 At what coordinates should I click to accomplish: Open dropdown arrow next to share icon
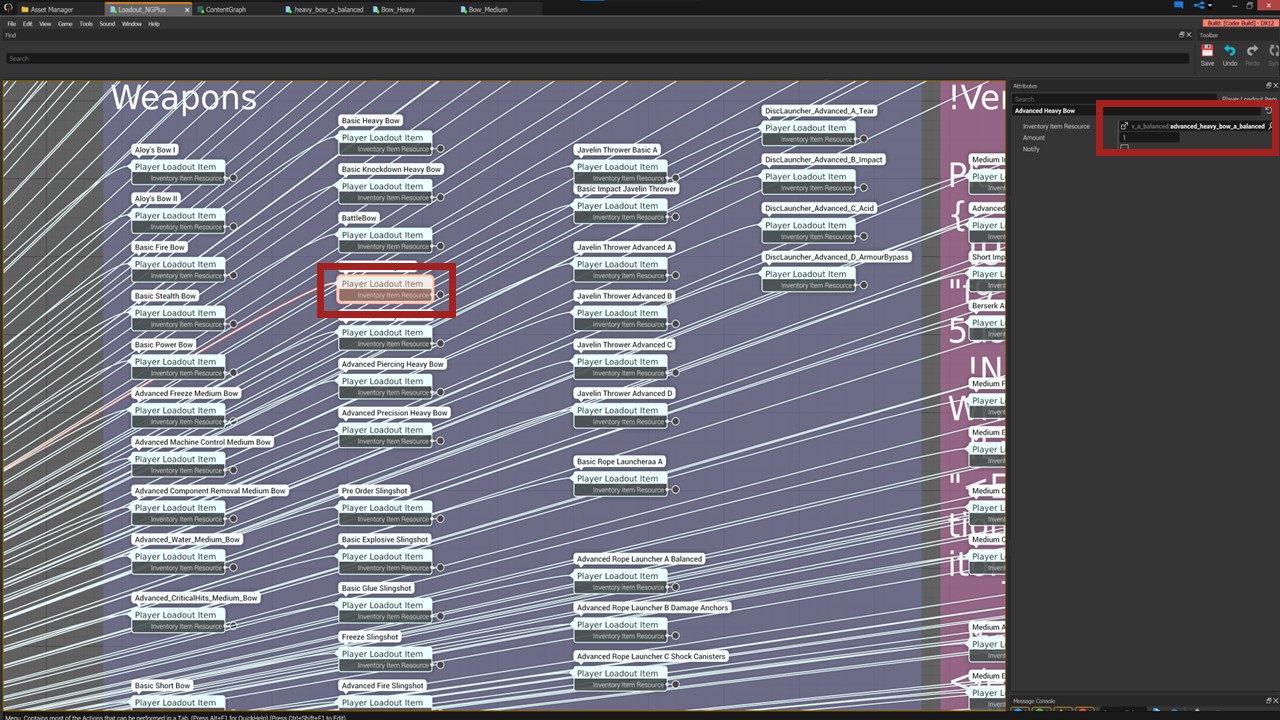coord(1210,6)
